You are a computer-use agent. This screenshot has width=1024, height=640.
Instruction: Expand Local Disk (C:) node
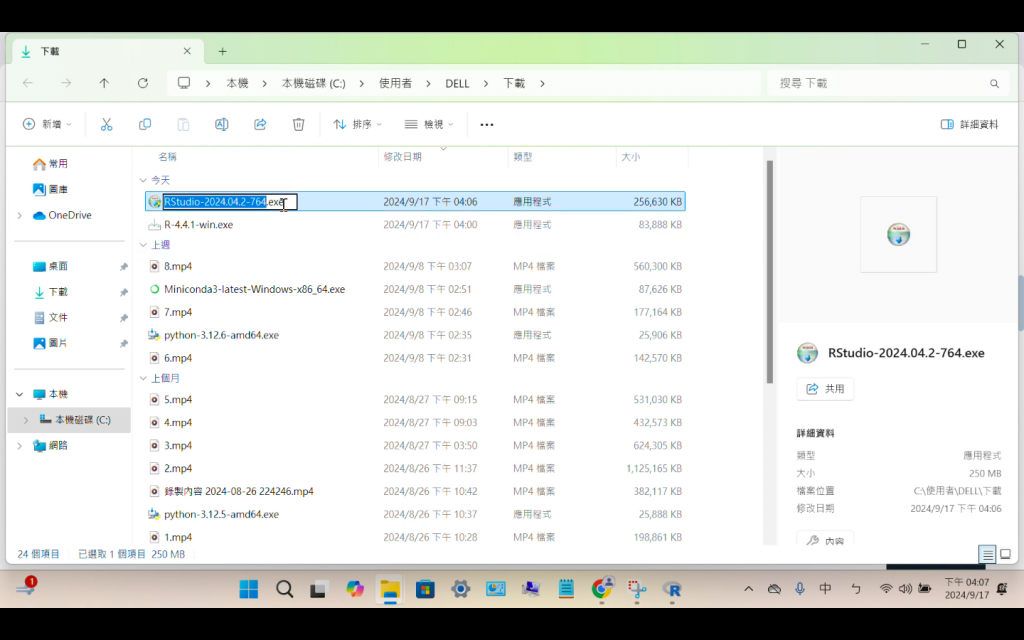tap(25, 420)
